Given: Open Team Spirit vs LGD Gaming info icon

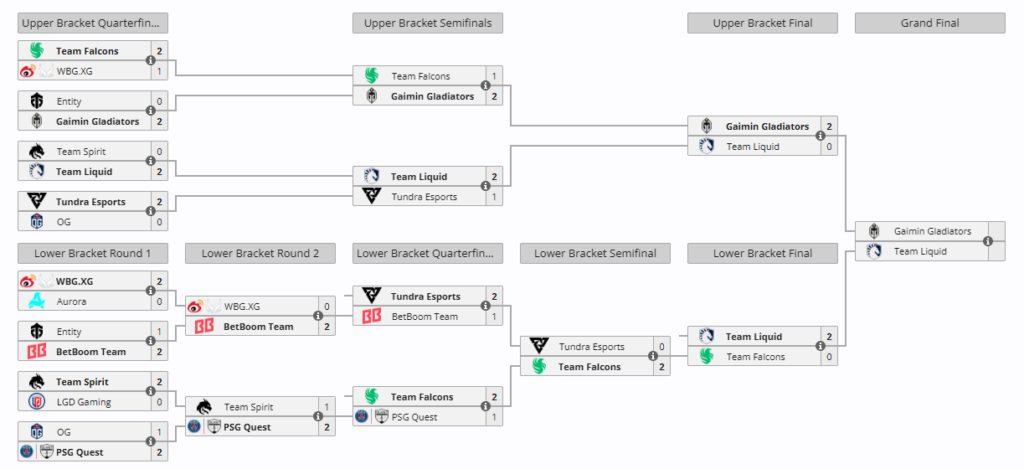Looking at the screenshot, I should [151, 392].
